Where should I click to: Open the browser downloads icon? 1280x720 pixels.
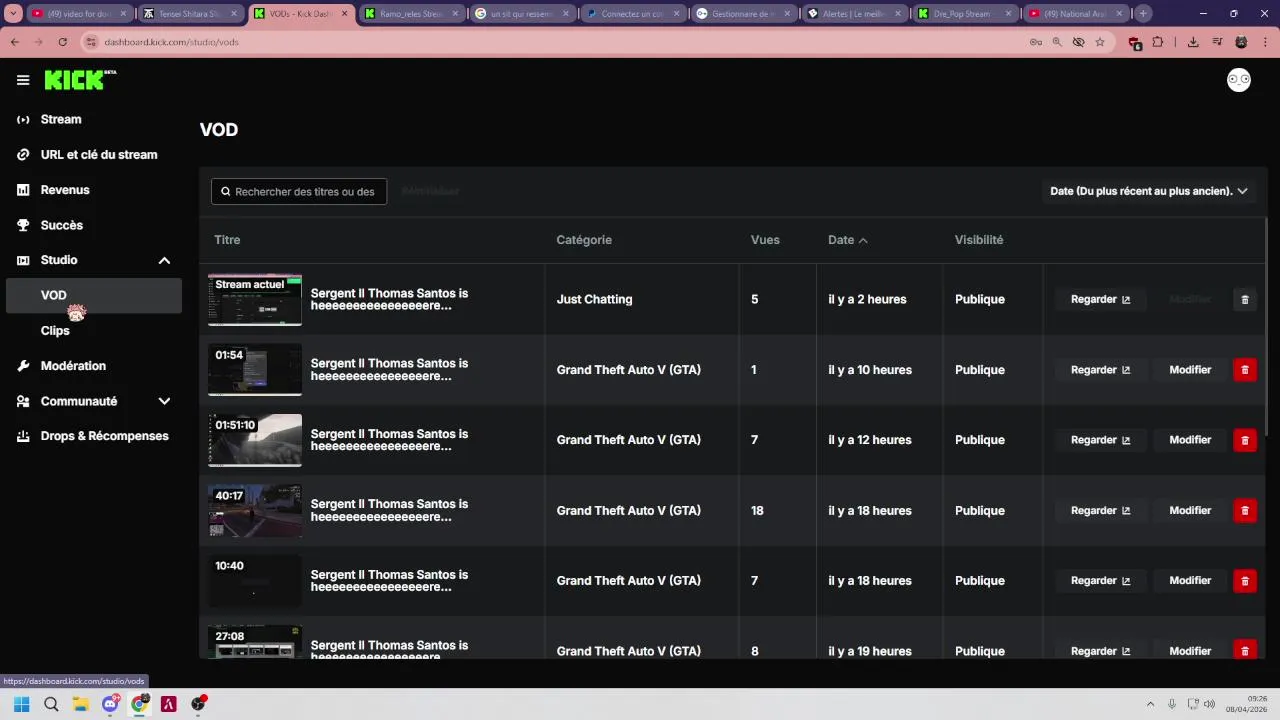1193,42
